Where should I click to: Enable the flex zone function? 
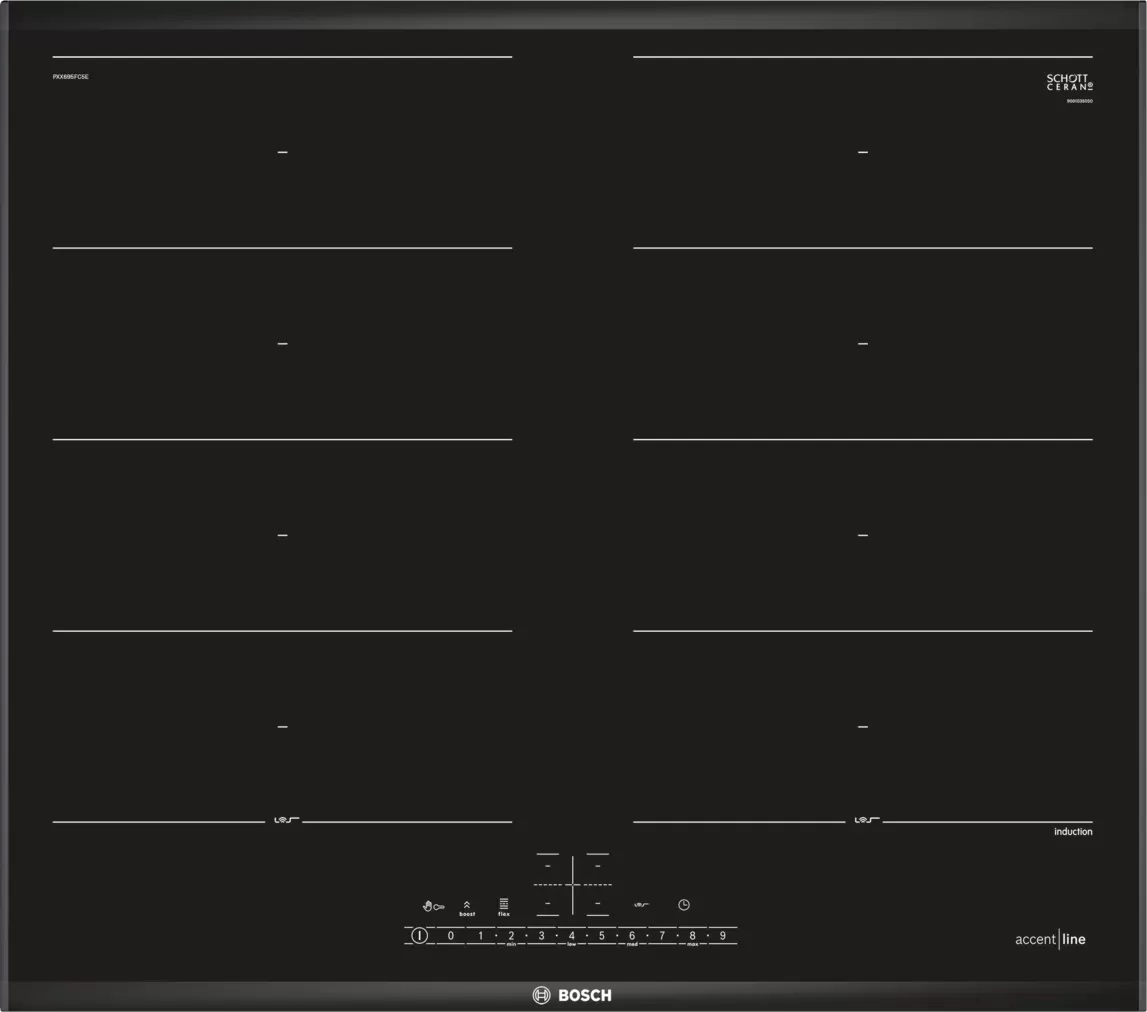pos(504,907)
